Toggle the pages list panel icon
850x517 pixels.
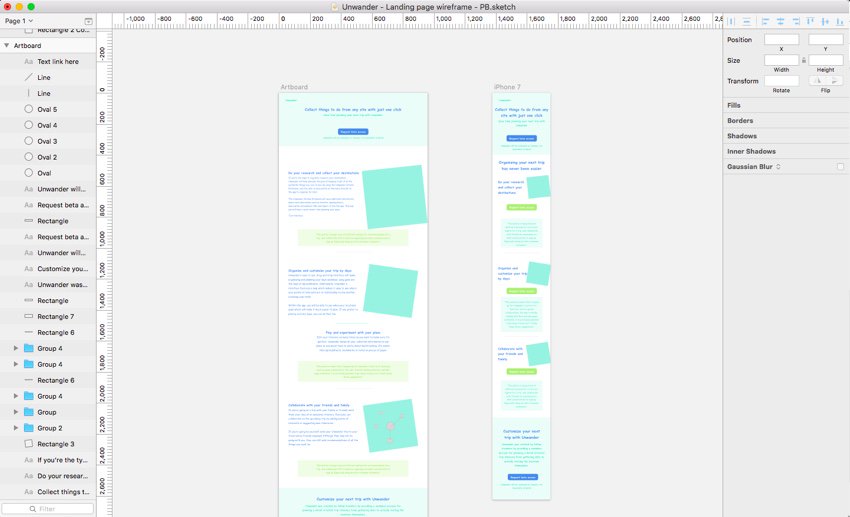tap(88, 21)
